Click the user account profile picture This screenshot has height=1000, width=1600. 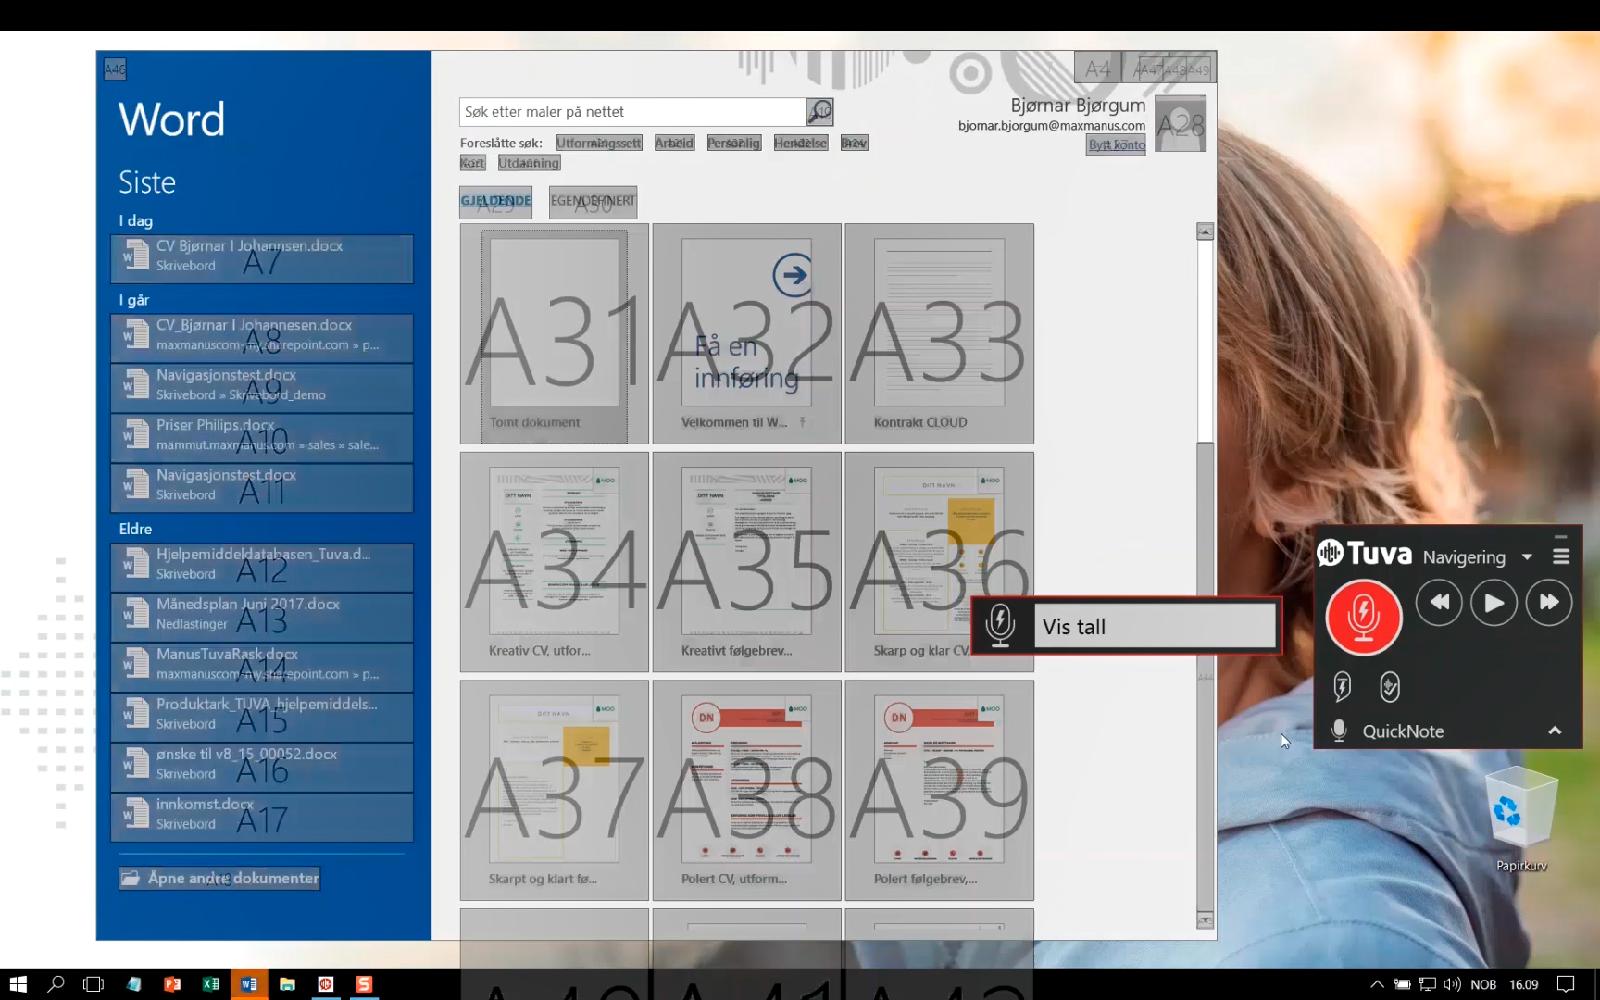coord(1180,124)
